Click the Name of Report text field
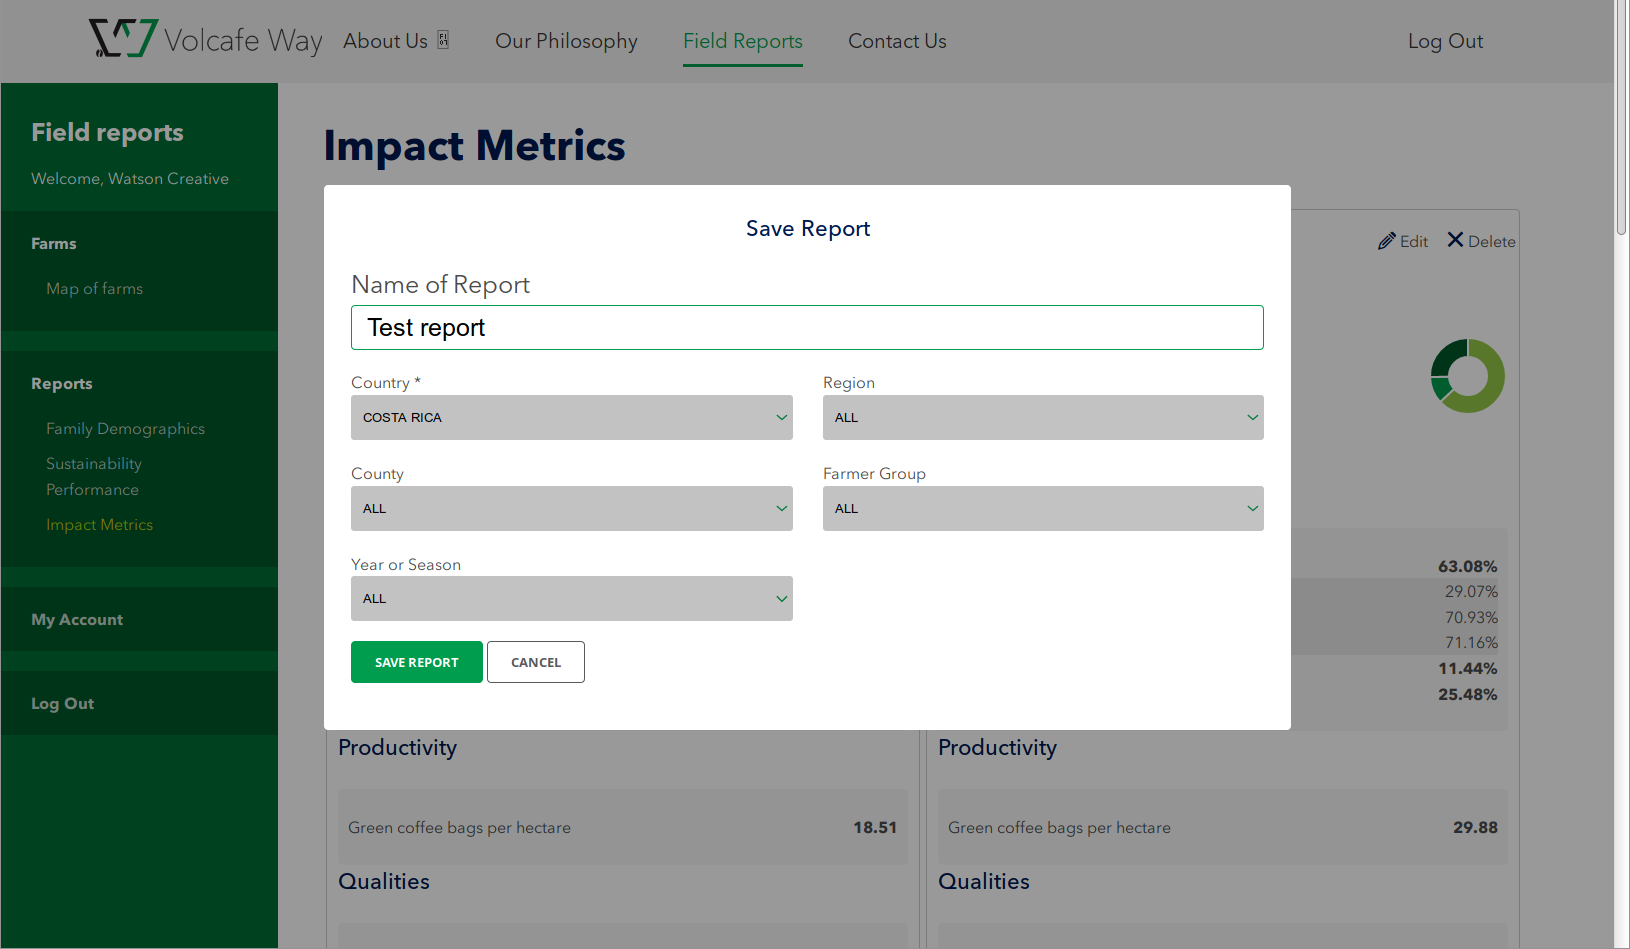The image size is (1630, 949). click(806, 328)
